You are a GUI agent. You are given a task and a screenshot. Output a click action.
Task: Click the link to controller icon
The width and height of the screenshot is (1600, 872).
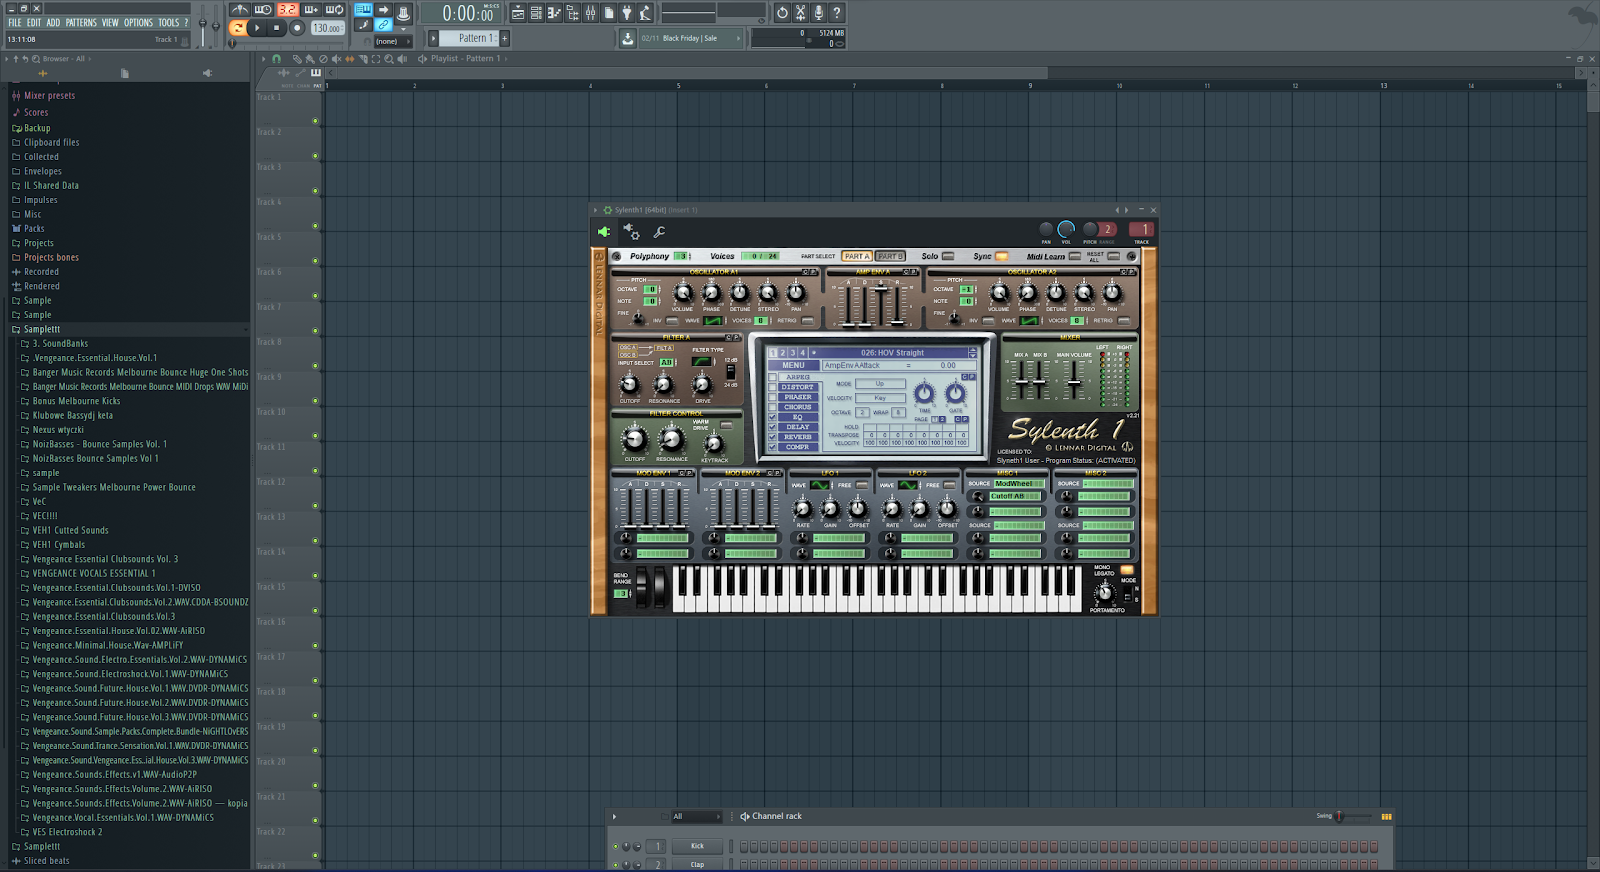(x=383, y=25)
